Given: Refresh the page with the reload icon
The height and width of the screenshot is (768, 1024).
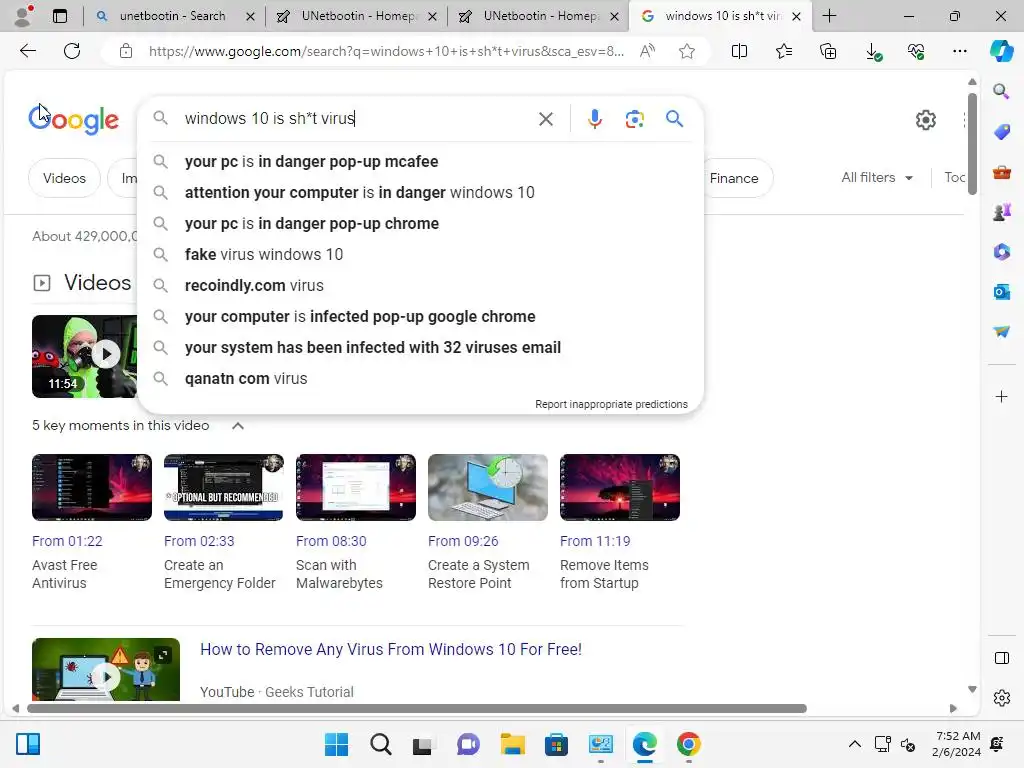Looking at the screenshot, I should (72, 51).
